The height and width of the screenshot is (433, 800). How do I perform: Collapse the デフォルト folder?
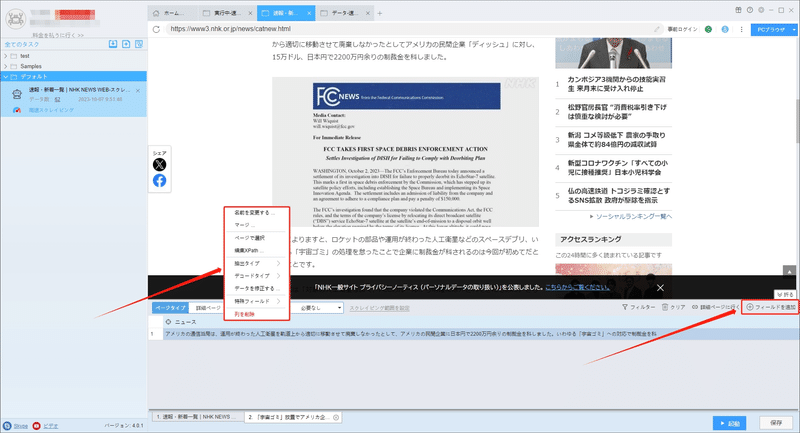tap(6, 77)
